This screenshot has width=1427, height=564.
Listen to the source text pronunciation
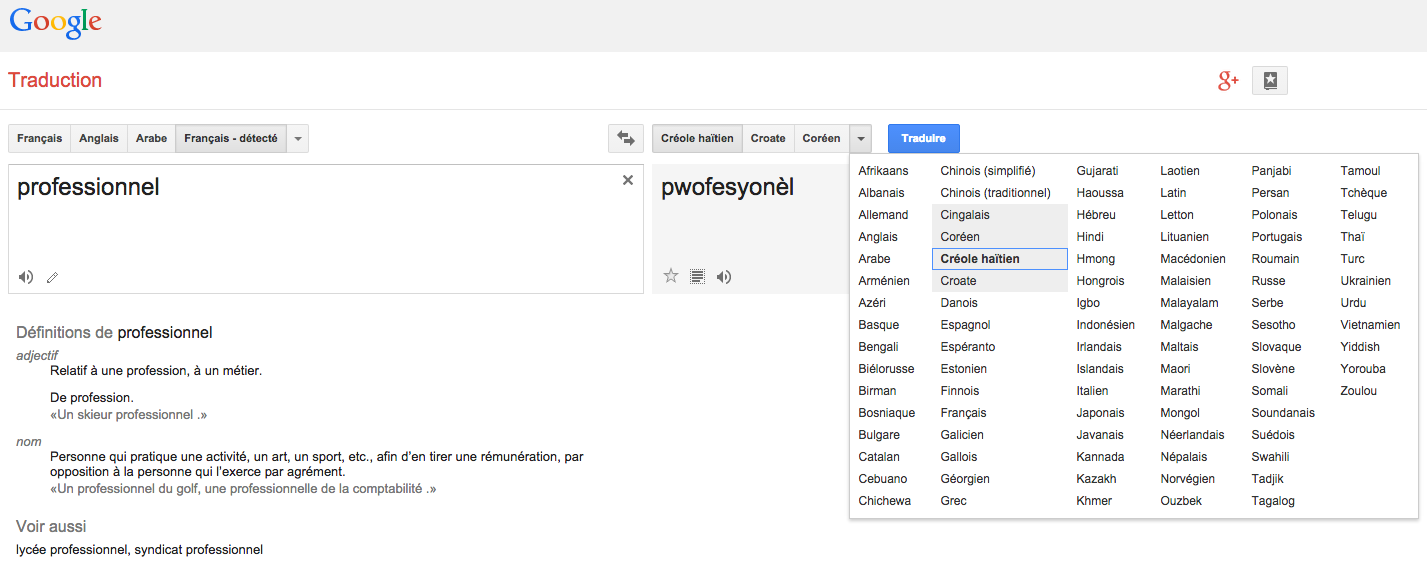(26, 277)
